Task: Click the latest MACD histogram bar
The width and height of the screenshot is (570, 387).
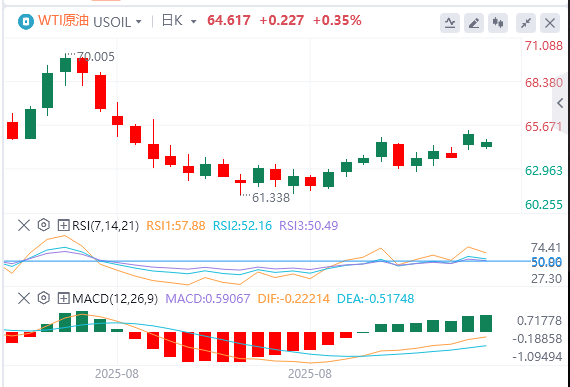Action: pyautogui.click(x=486, y=323)
